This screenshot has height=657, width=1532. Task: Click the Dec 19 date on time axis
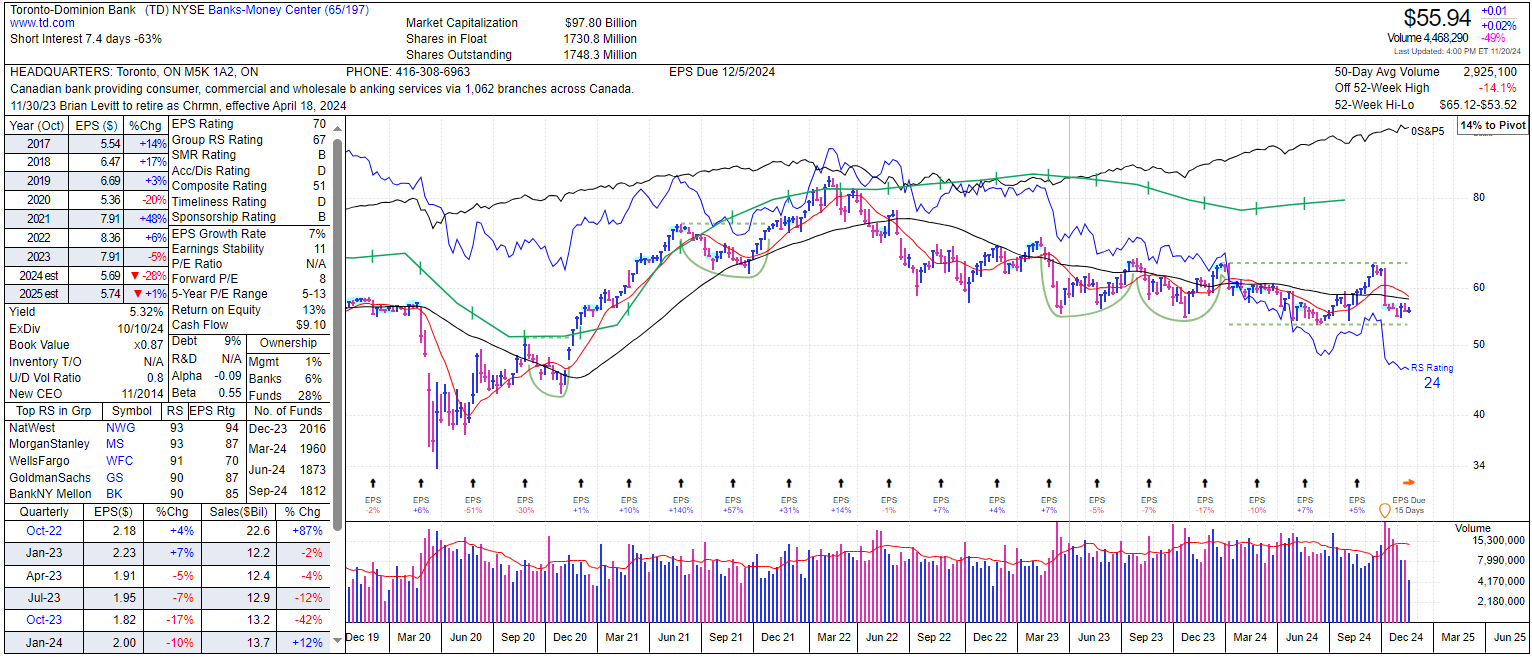tap(364, 637)
